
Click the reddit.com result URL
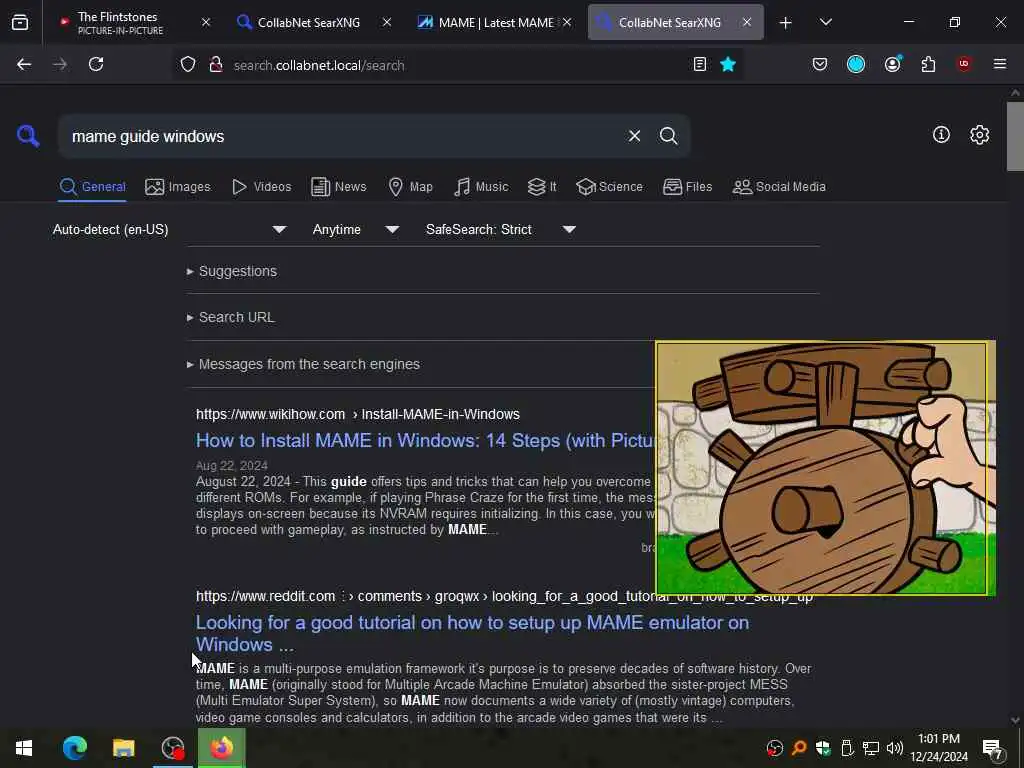(x=504, y=596)
